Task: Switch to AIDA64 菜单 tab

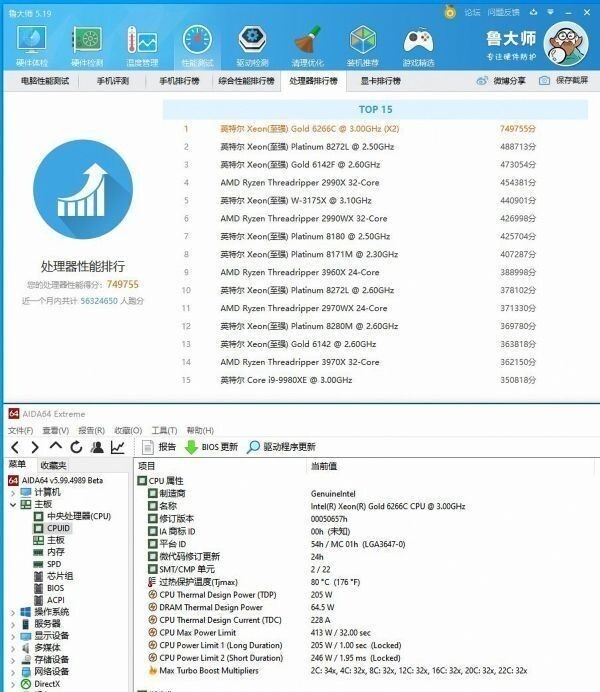Action: click(x=17, y=464)
